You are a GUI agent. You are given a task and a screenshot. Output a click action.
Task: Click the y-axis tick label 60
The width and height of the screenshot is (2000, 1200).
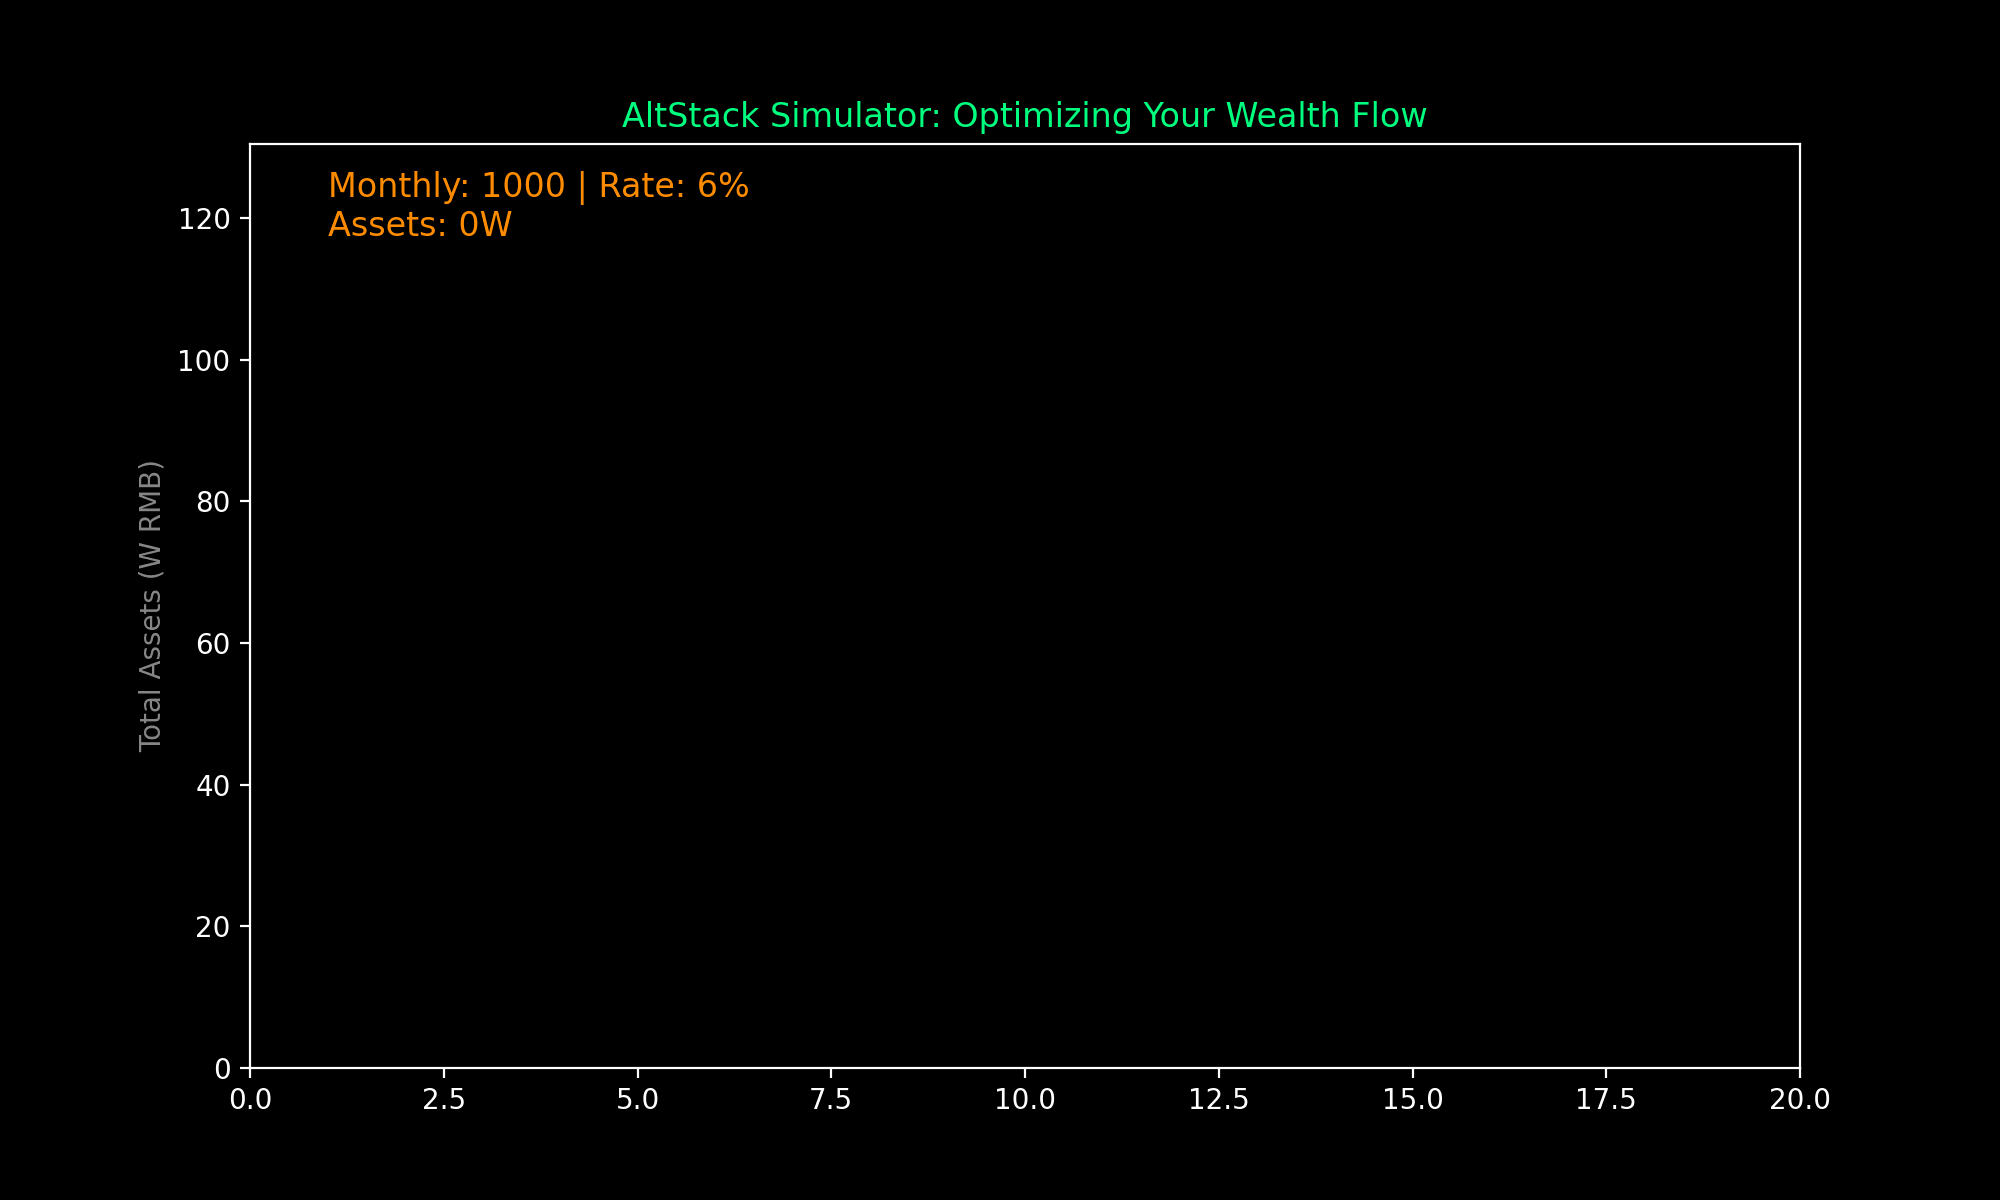click(x=213, y=644)
